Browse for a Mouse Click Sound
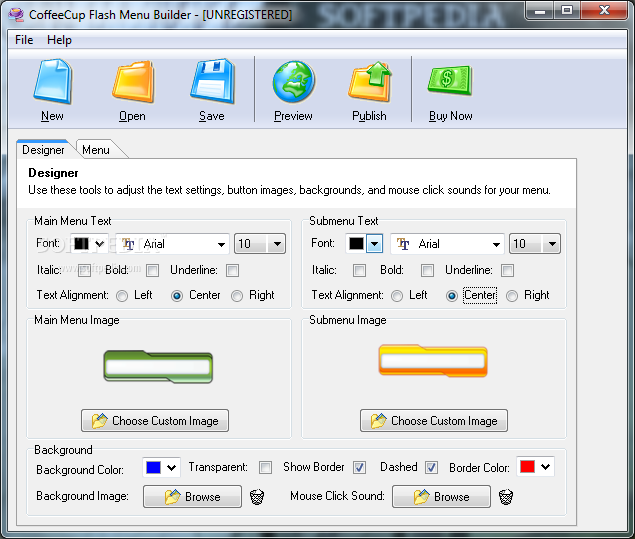The width and height of the screenshot is (635, 539). pos(441,496)
